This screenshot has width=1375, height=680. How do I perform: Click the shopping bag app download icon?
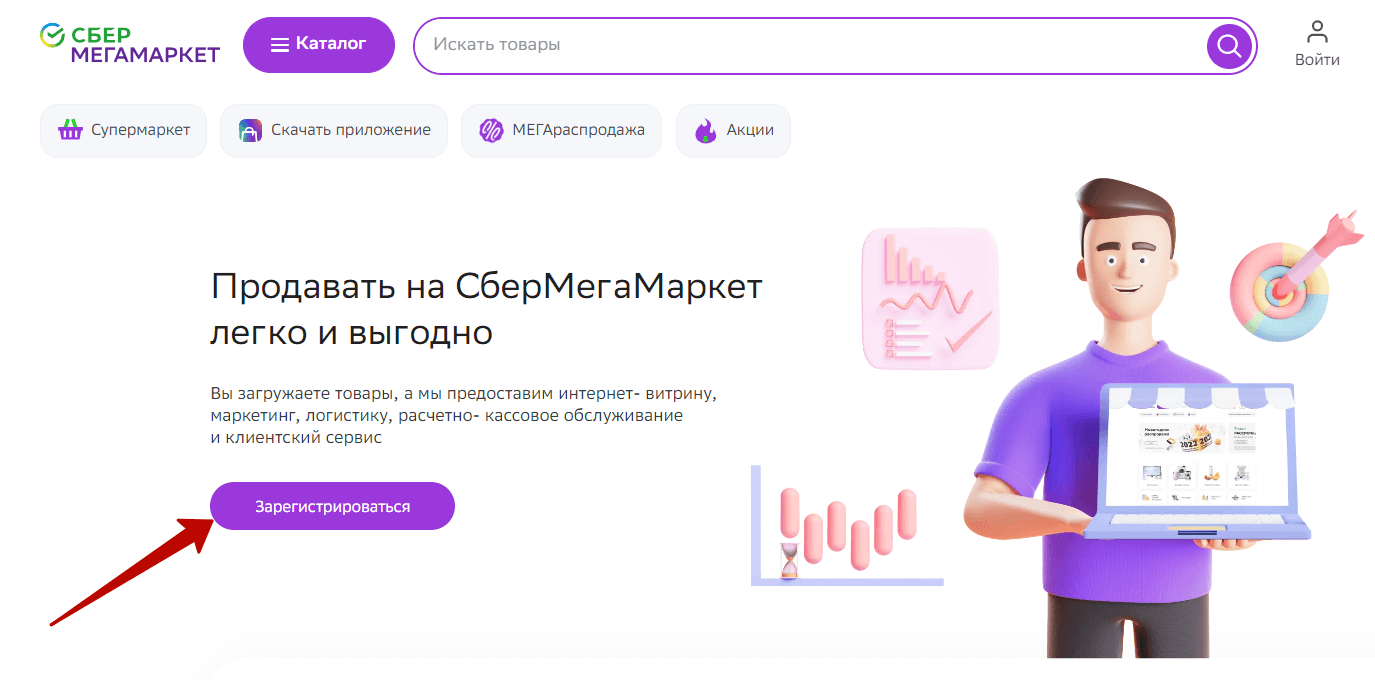[x=250, y=131]
